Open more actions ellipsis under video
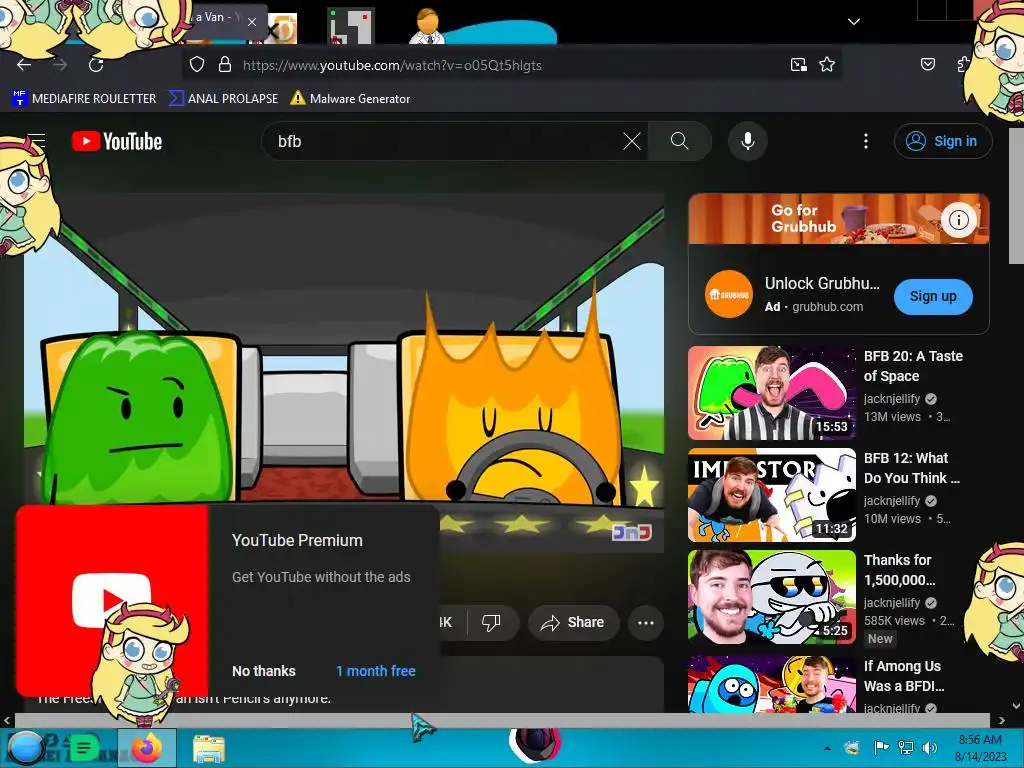This screenshot has width=1024, height=768. [645, 622]
